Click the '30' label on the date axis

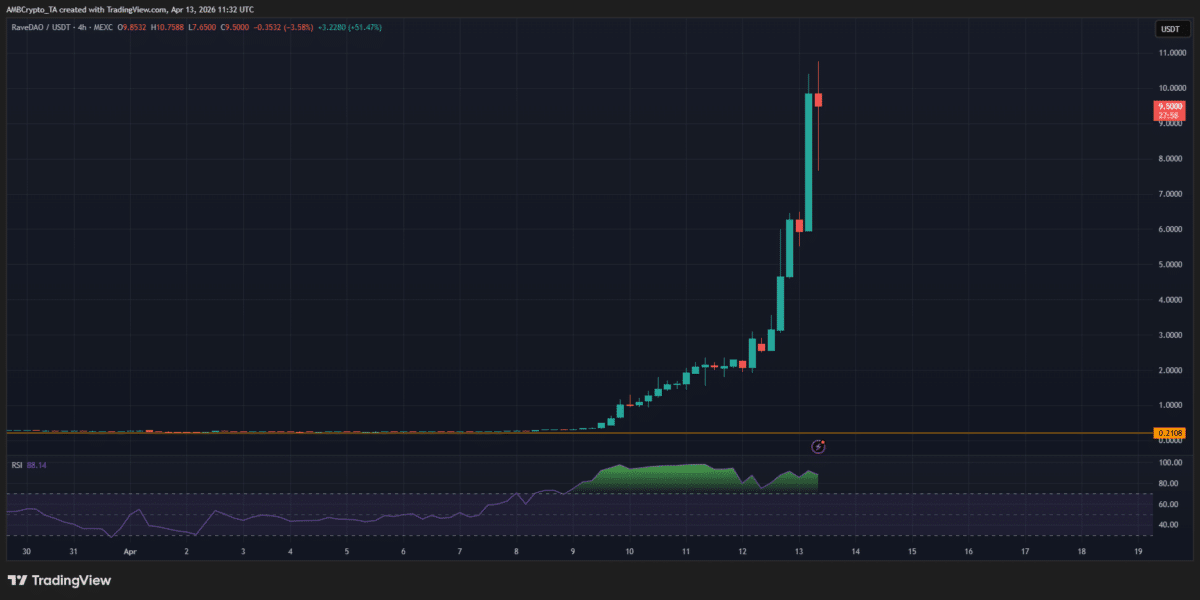coord(27,551)
